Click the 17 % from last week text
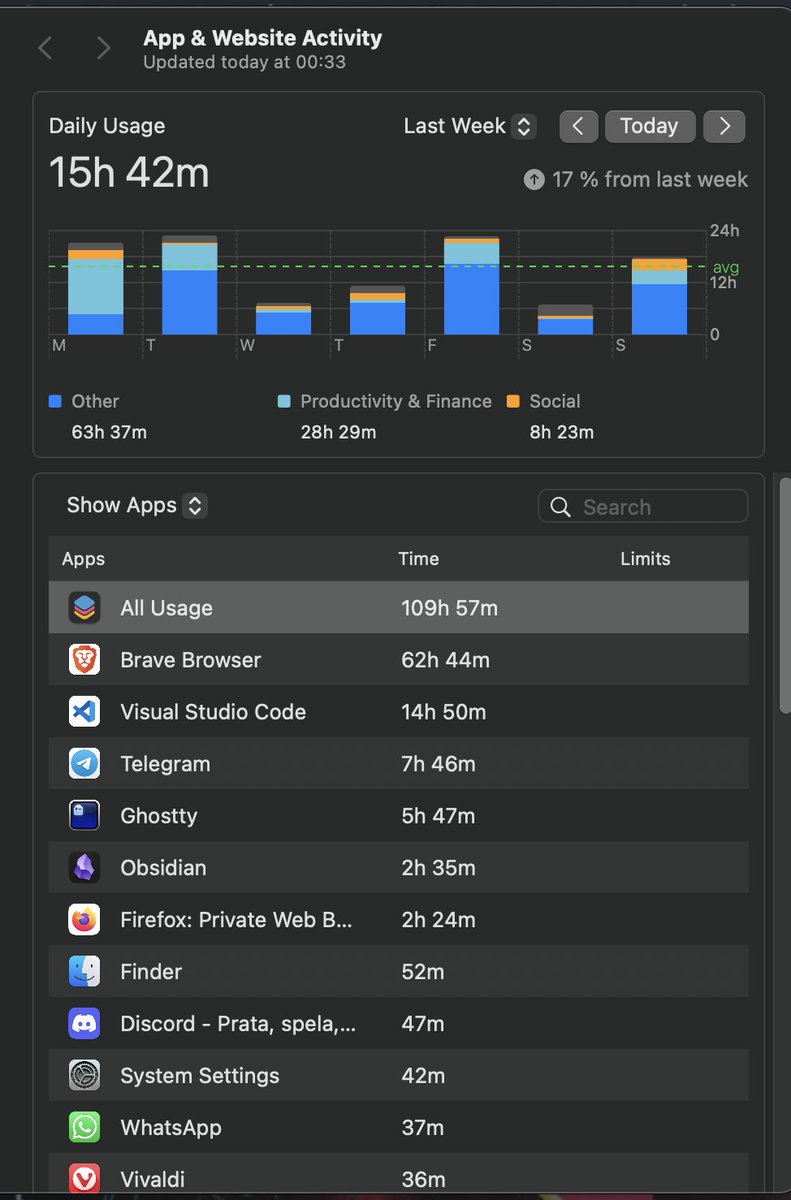 (649, 180)
